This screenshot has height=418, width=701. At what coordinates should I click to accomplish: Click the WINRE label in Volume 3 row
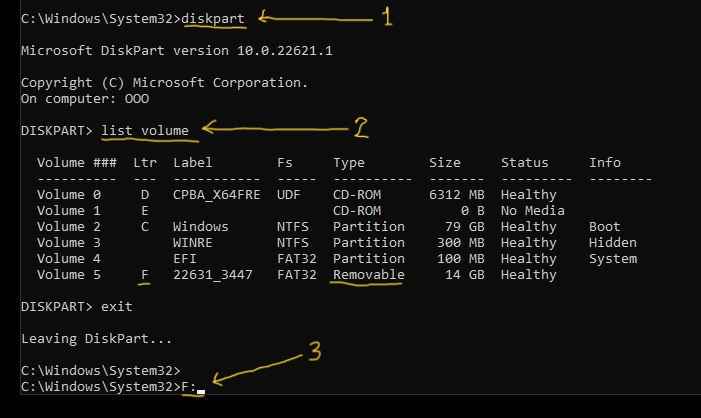193,243
